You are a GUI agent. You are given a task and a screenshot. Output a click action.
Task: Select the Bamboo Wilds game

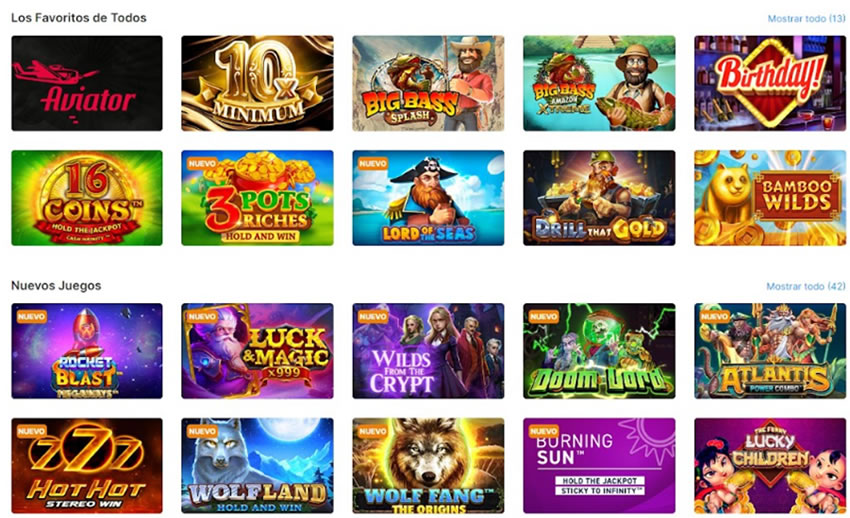click(770, 198)
